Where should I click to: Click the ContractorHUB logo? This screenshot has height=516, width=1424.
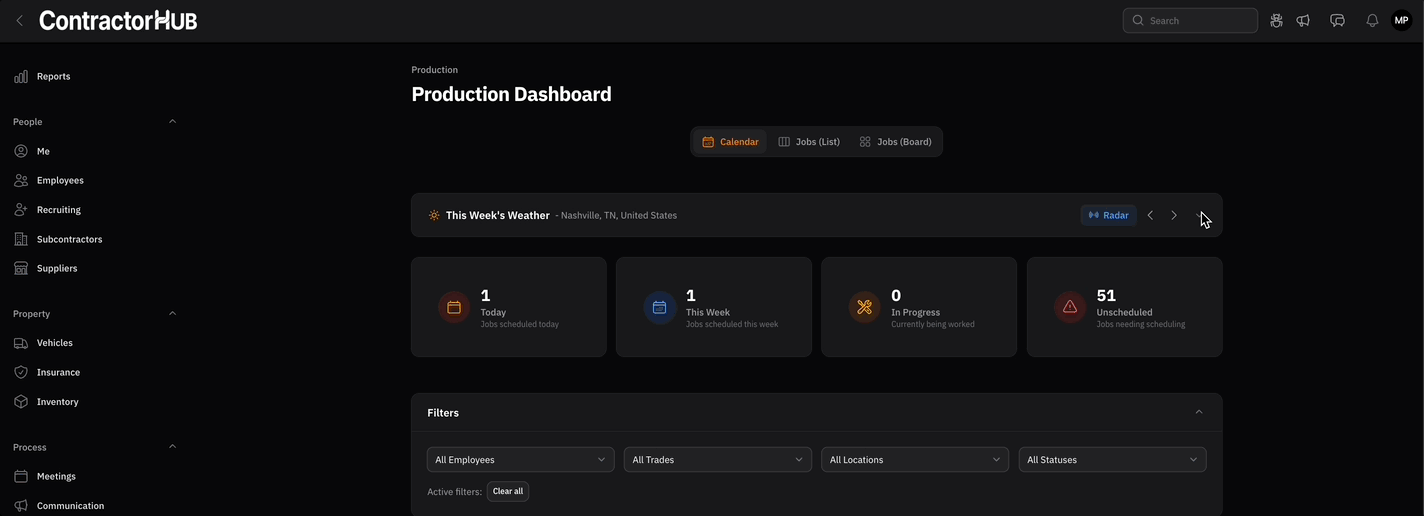[x=118, y=20]
